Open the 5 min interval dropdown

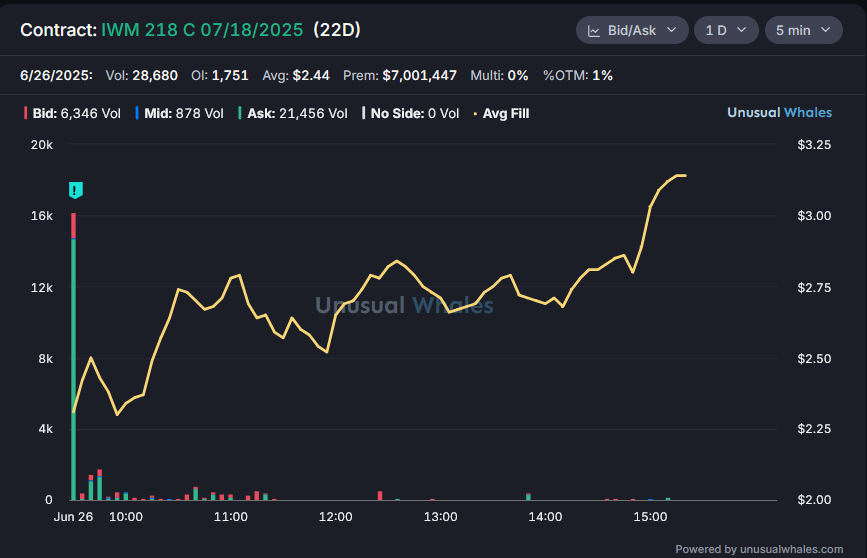point(803,30)
